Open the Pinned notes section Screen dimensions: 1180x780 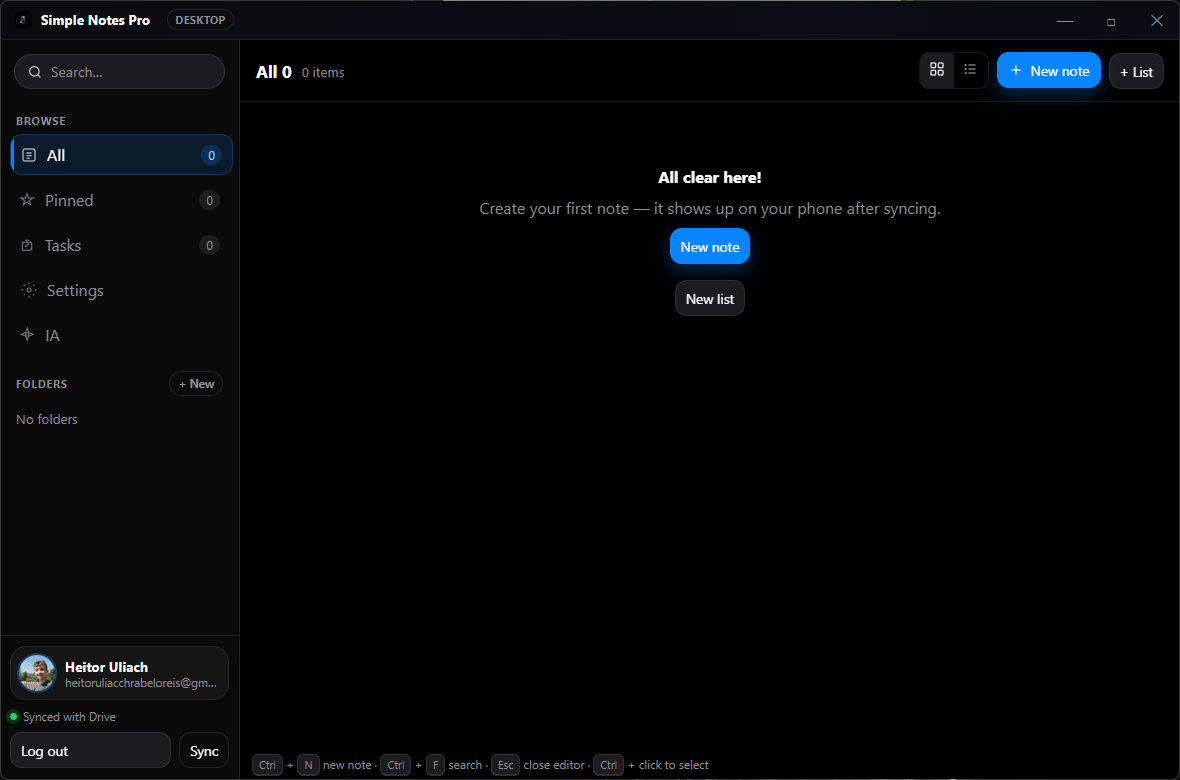click(122, 200)
